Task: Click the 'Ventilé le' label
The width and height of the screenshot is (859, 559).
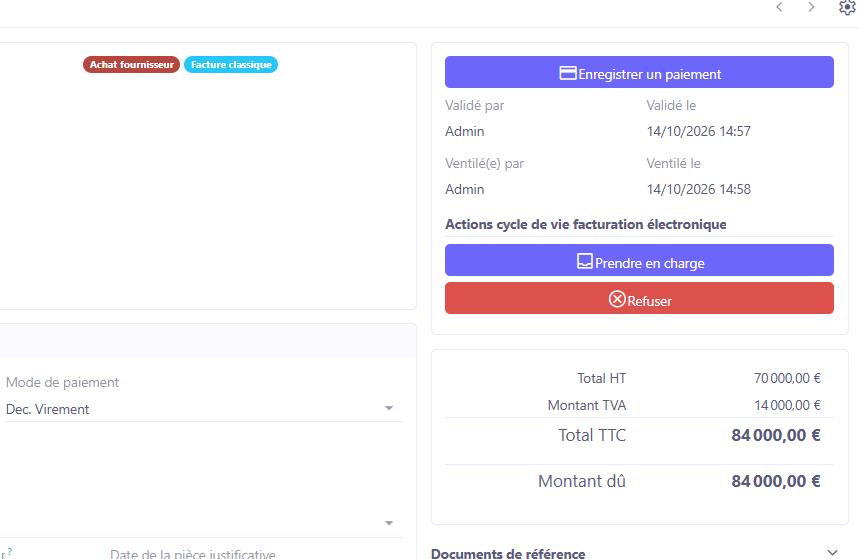Action: 673,163
